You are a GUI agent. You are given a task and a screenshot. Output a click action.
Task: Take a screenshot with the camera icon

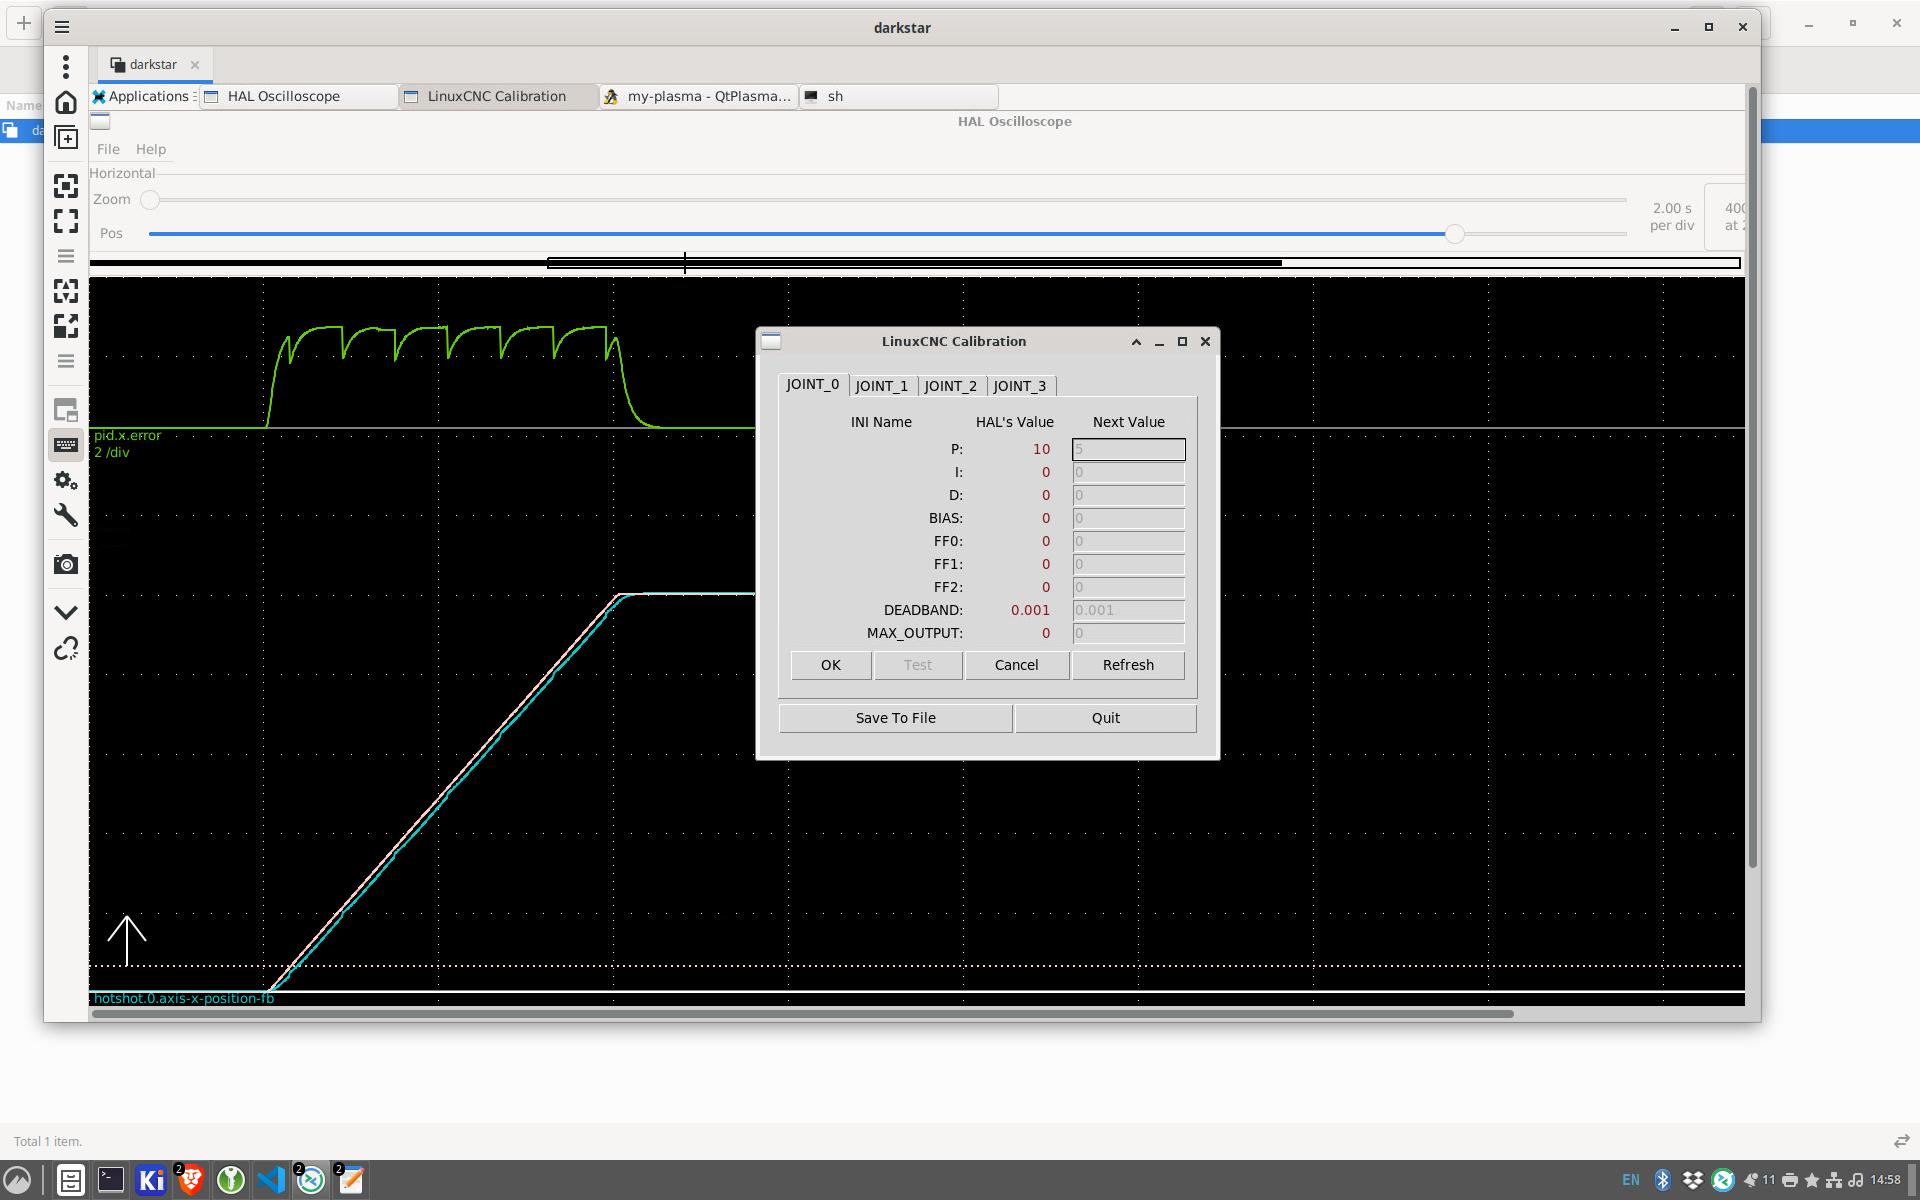(66, 564)
